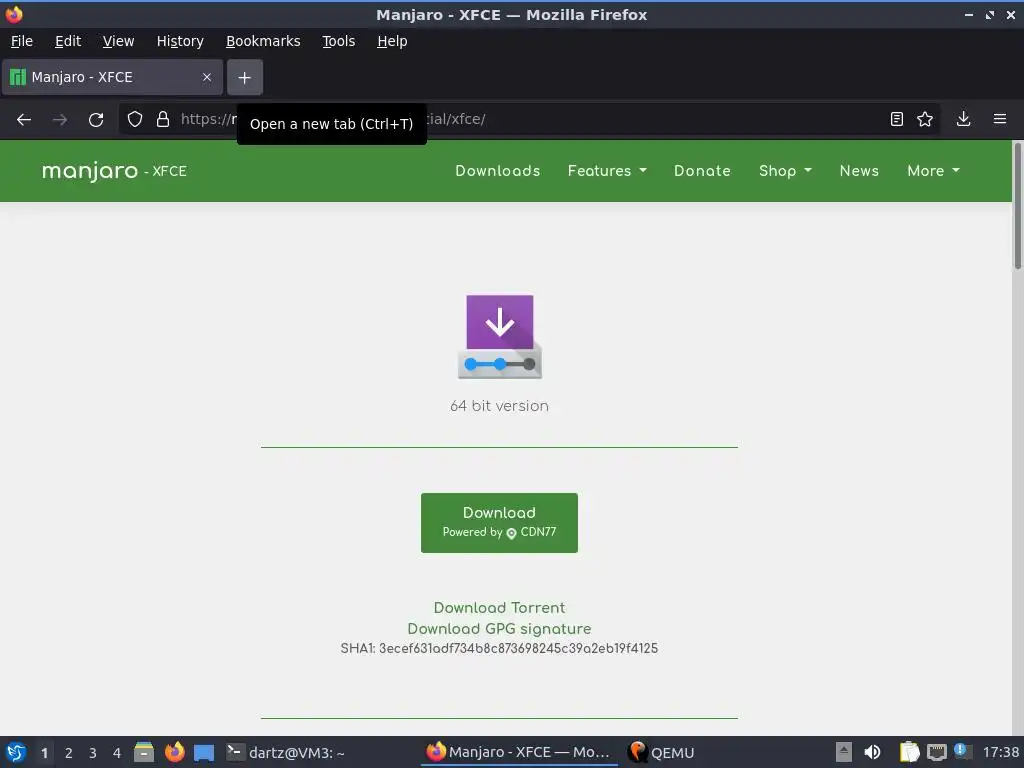
Task: Launch Firefox from the taskbar launcher
Action: point(174,752)
